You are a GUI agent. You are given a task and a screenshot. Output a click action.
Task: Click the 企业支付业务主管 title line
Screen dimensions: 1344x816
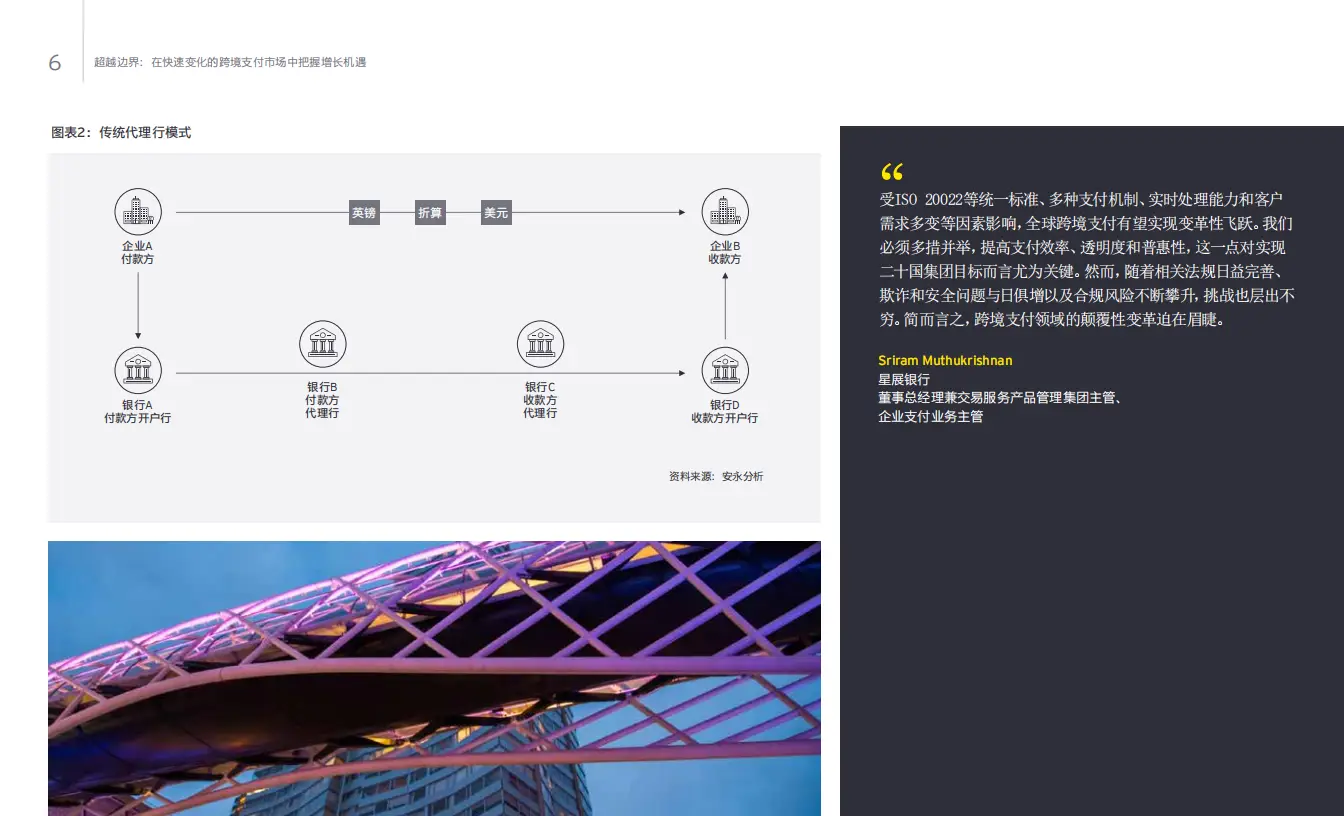(931, 416)
